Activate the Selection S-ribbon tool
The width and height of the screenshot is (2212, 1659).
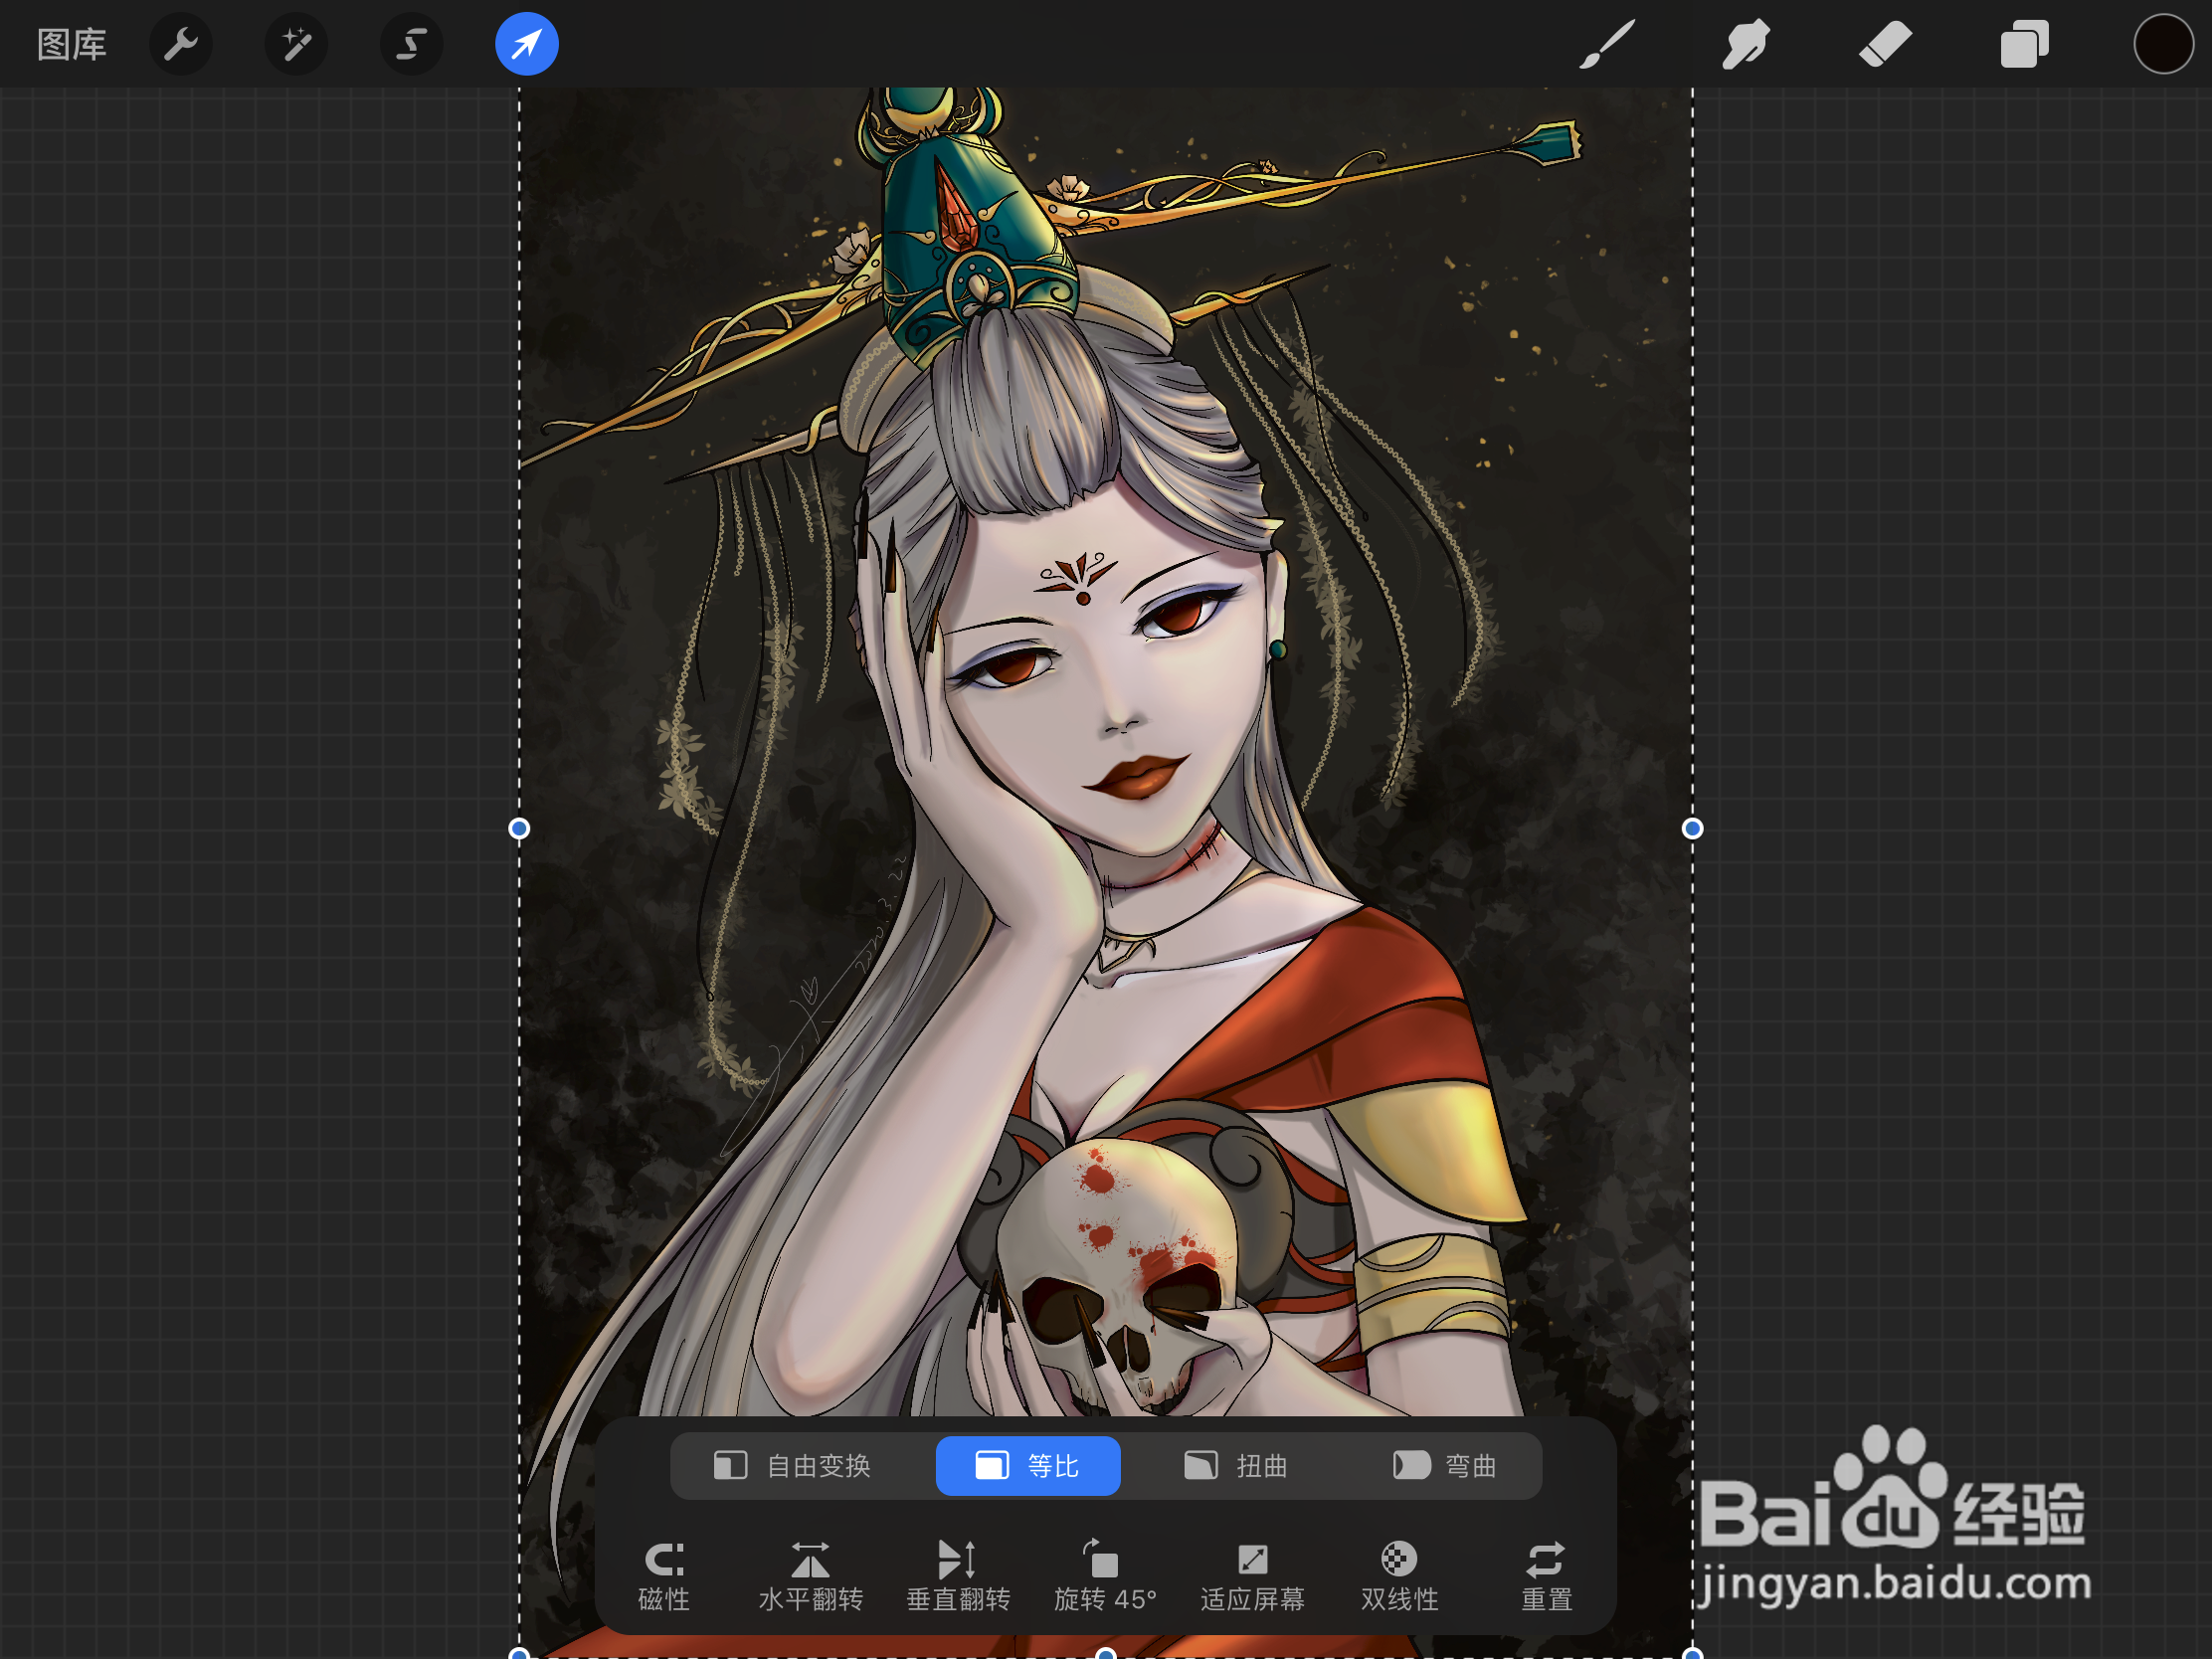tap(412, 44)
